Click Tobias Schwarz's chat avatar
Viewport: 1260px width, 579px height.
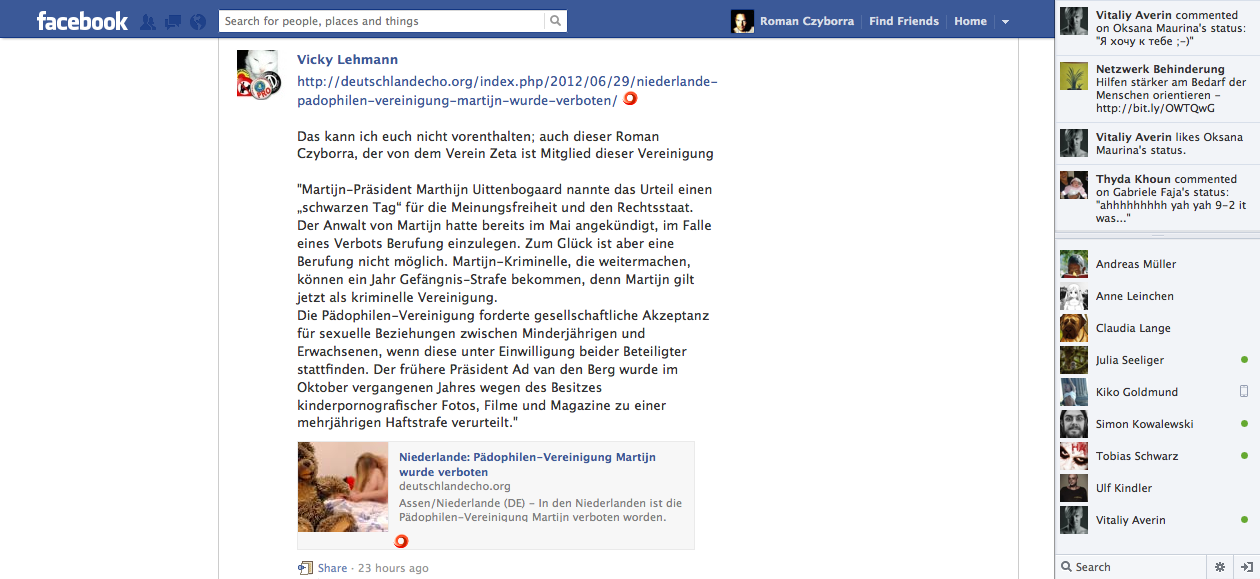click(1074, 456)
